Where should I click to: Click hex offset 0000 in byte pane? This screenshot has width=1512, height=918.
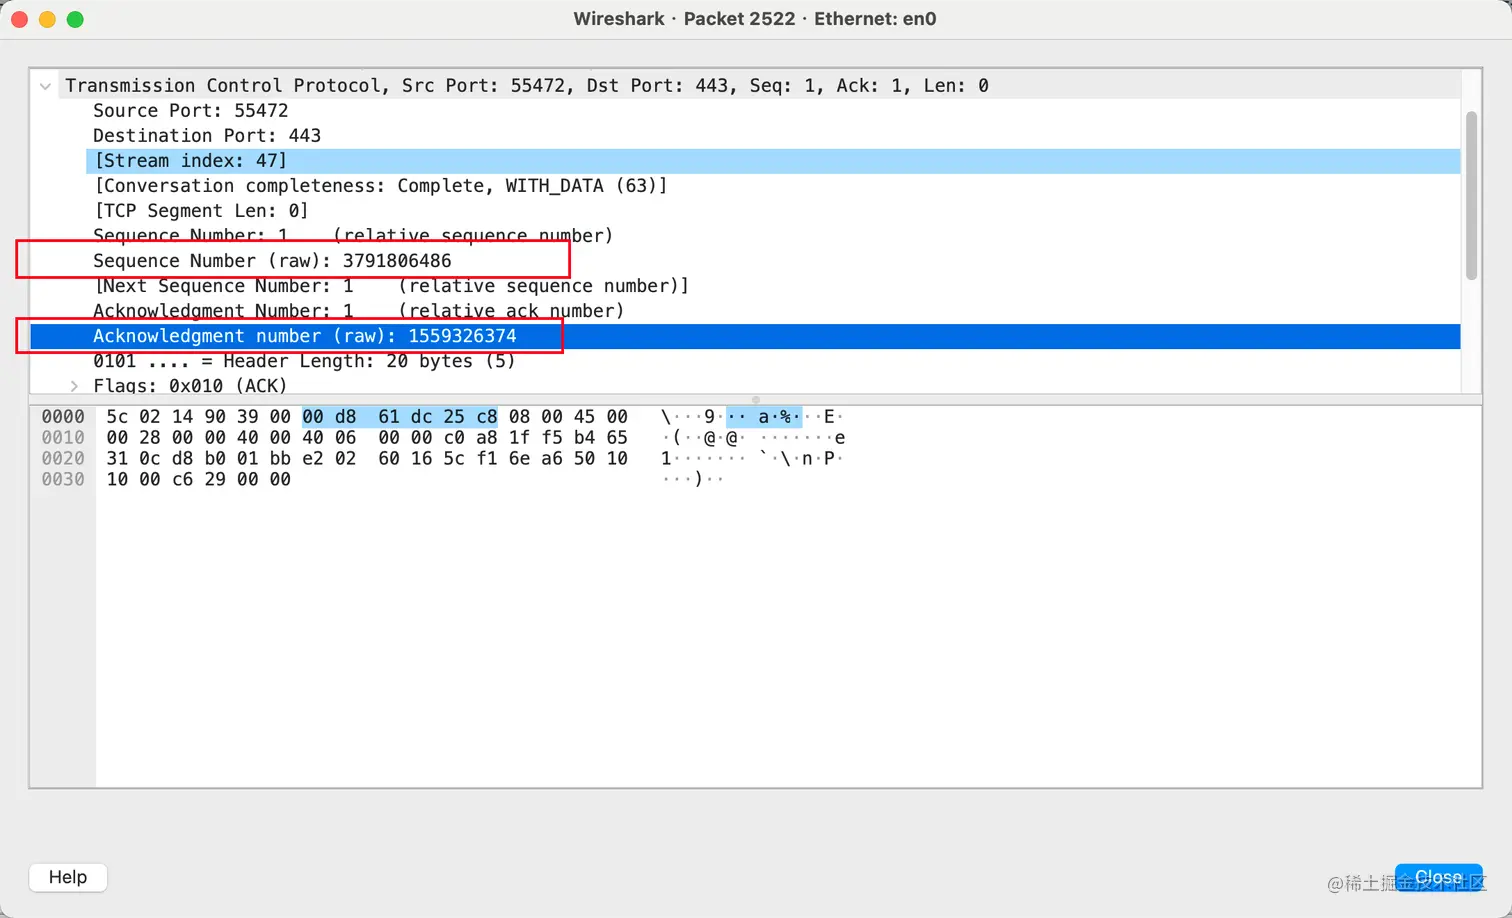63,417
